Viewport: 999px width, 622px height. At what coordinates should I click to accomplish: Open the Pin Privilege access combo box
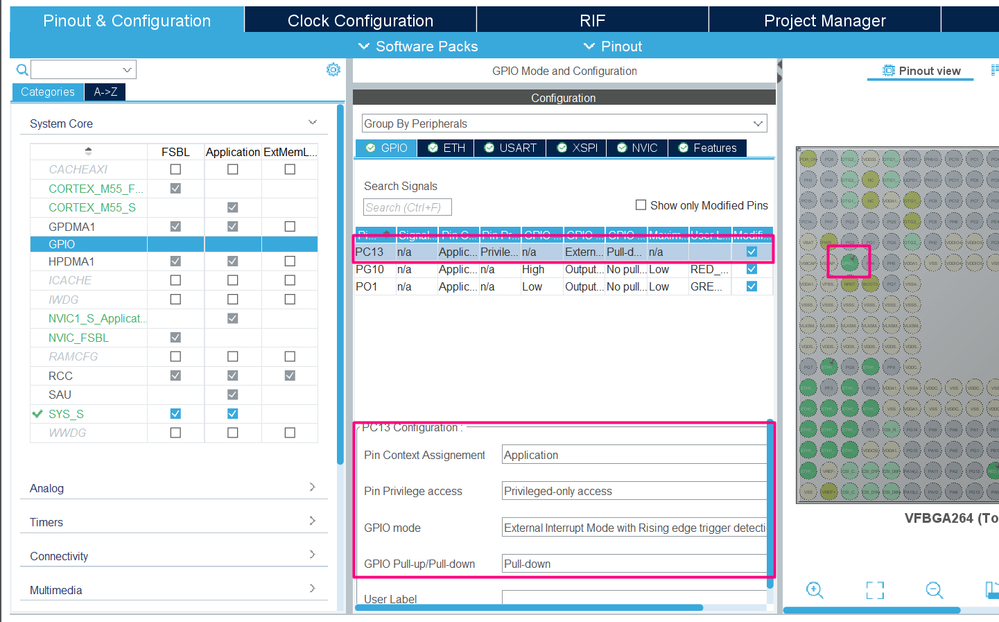(635, 491)
